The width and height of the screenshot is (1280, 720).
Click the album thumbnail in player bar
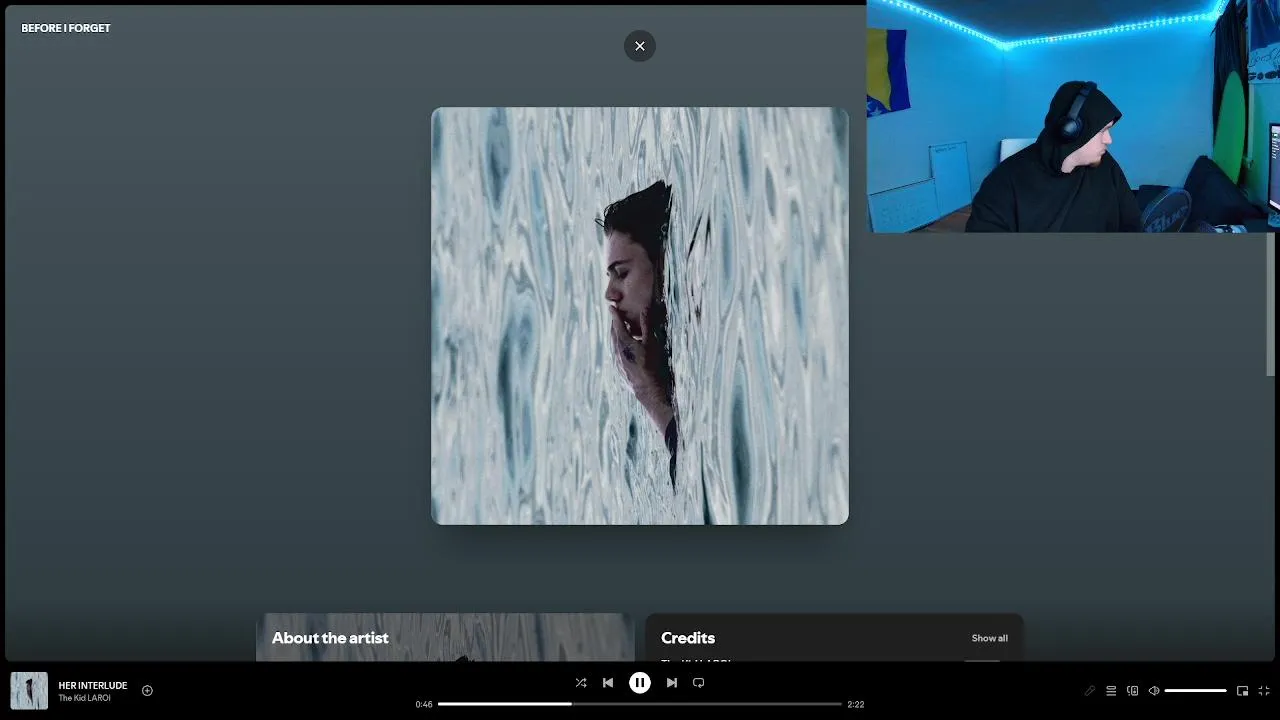click(x=29, y=691)
